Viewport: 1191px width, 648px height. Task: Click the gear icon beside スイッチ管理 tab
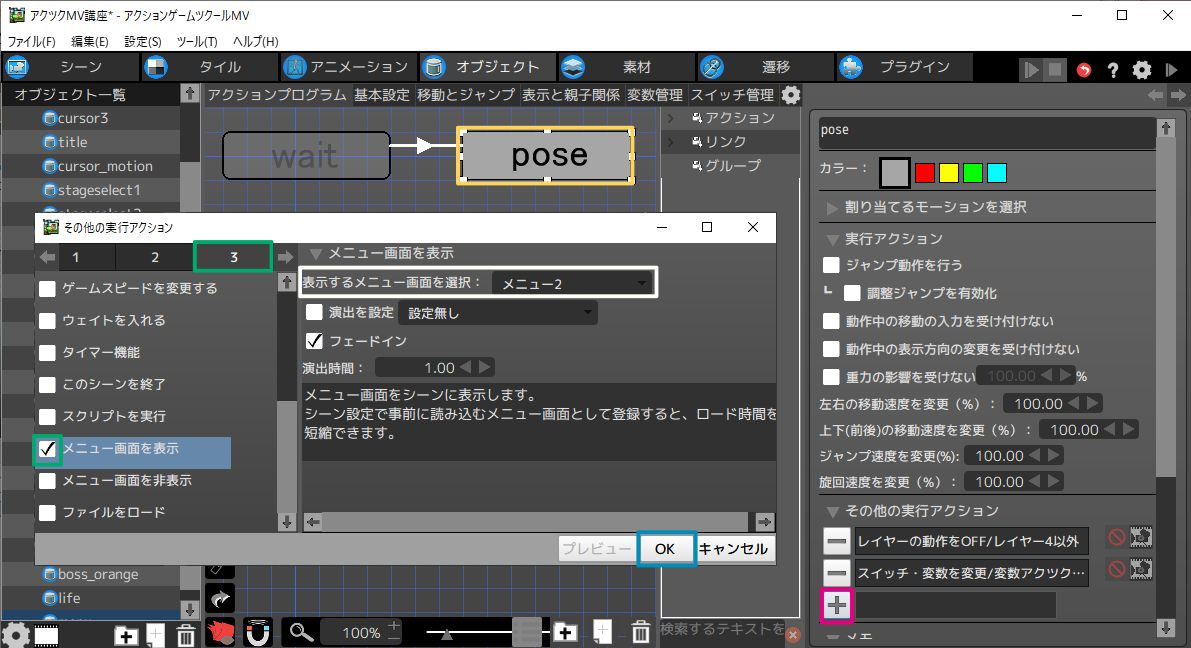pyautogui.click(x=791, y=95)
